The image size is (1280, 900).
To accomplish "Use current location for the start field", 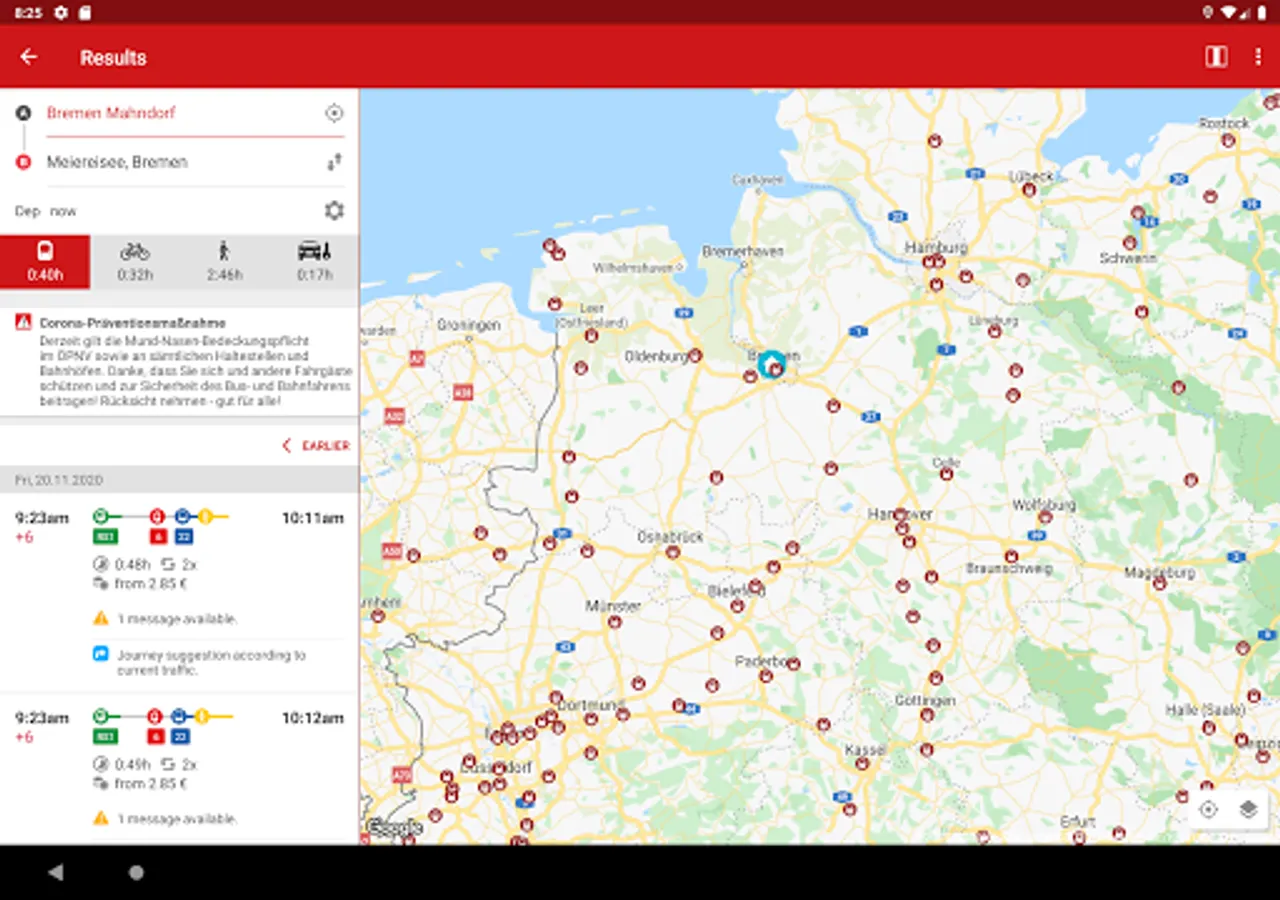I will [x=334, y=113].
